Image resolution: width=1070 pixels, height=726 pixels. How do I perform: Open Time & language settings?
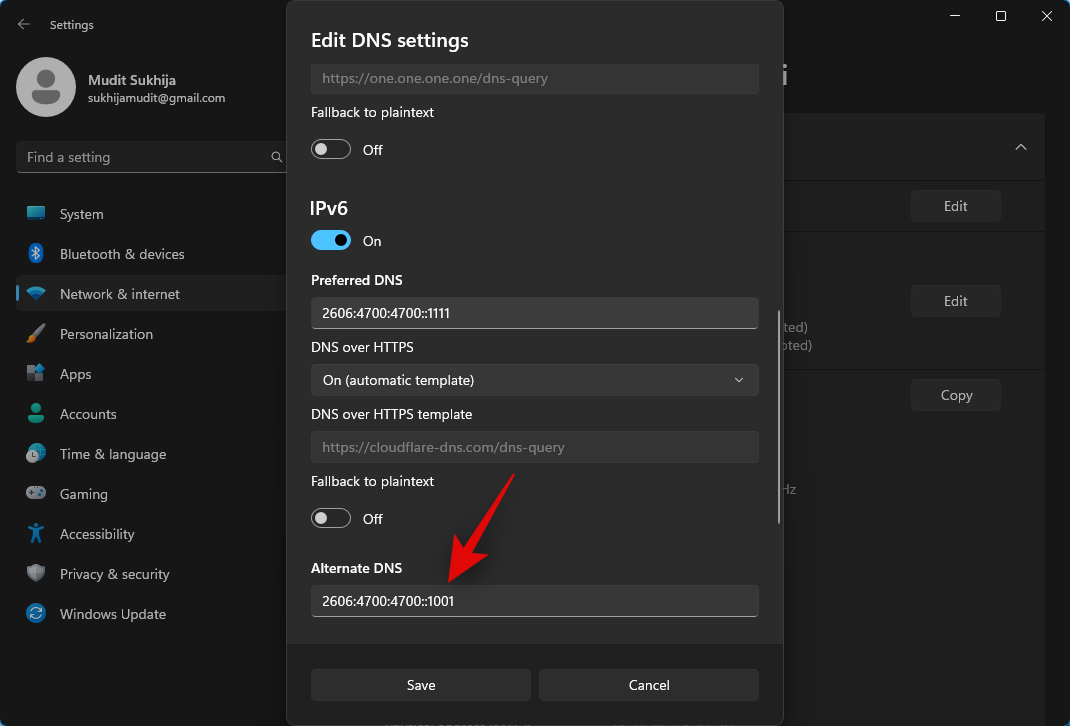point(112,454)
